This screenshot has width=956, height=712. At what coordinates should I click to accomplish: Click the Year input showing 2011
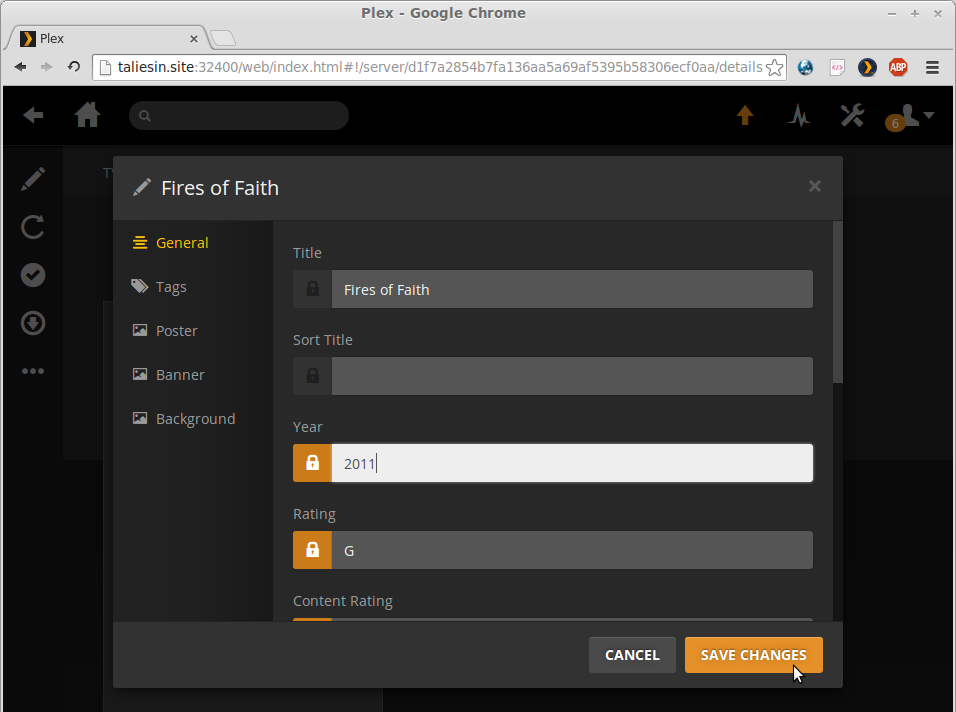point(572,463)
